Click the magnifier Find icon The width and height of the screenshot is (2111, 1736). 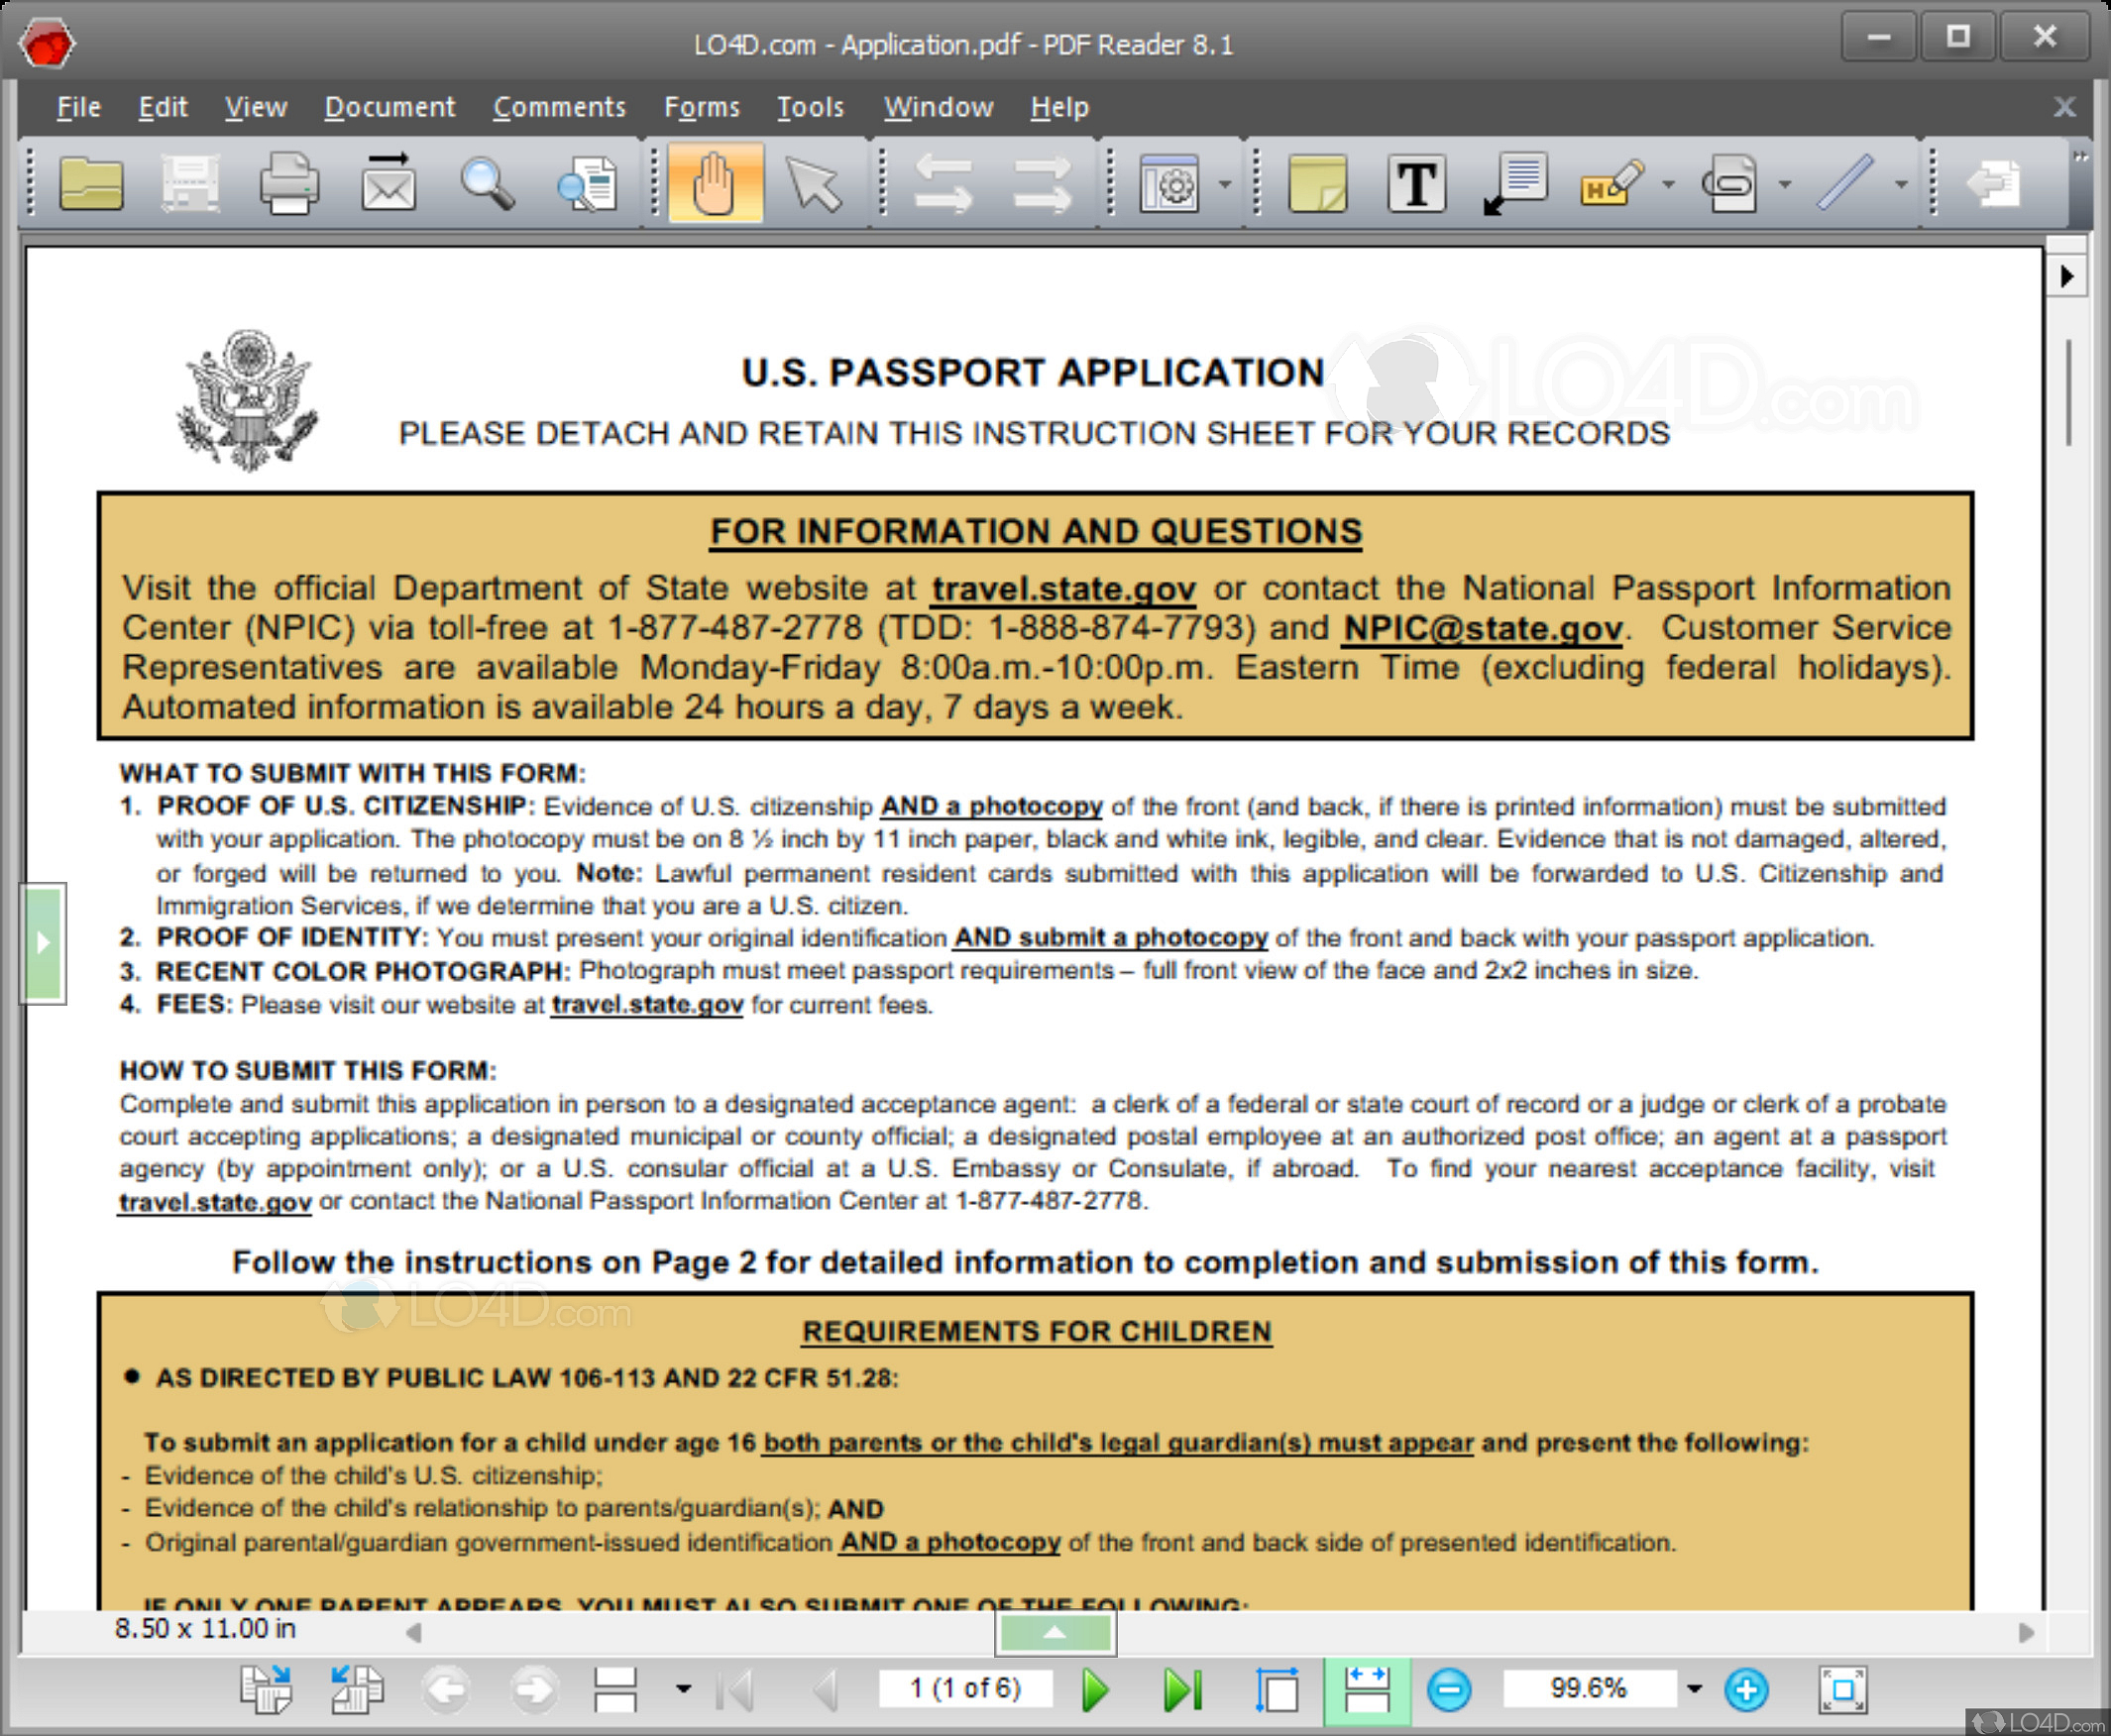pos(487,184)
